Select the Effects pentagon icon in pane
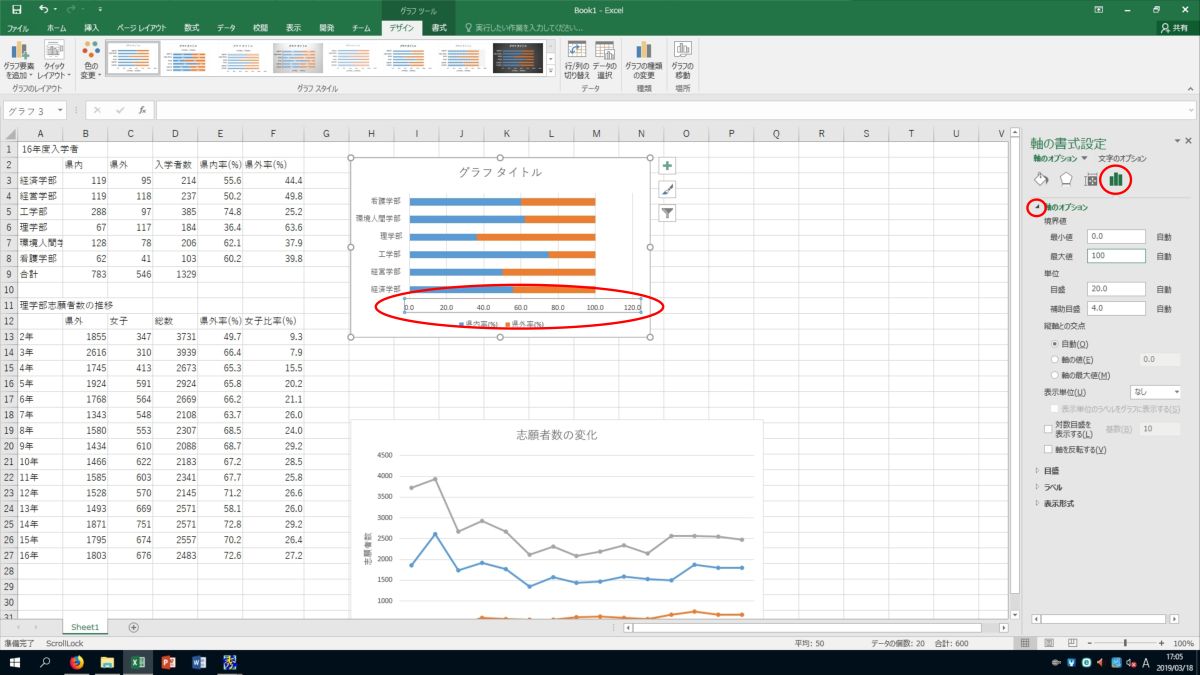The height and width of the screenshot is (675, 1200). tap(1066, 179)
